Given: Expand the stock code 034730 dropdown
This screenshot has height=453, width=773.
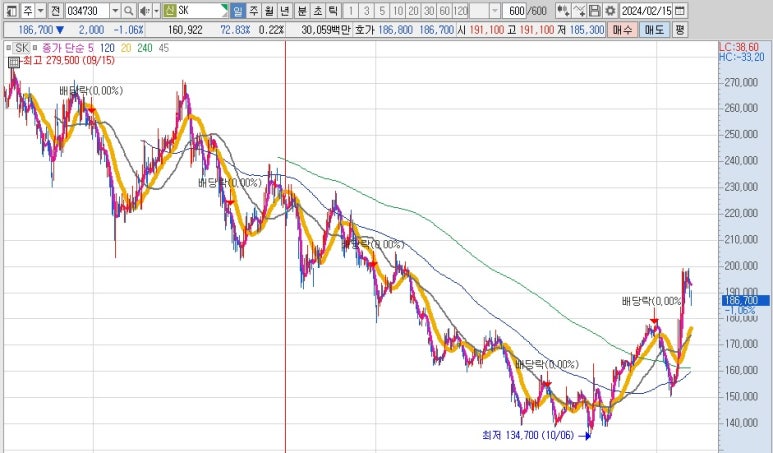Looking at the screenshot, I should [115, 10].
